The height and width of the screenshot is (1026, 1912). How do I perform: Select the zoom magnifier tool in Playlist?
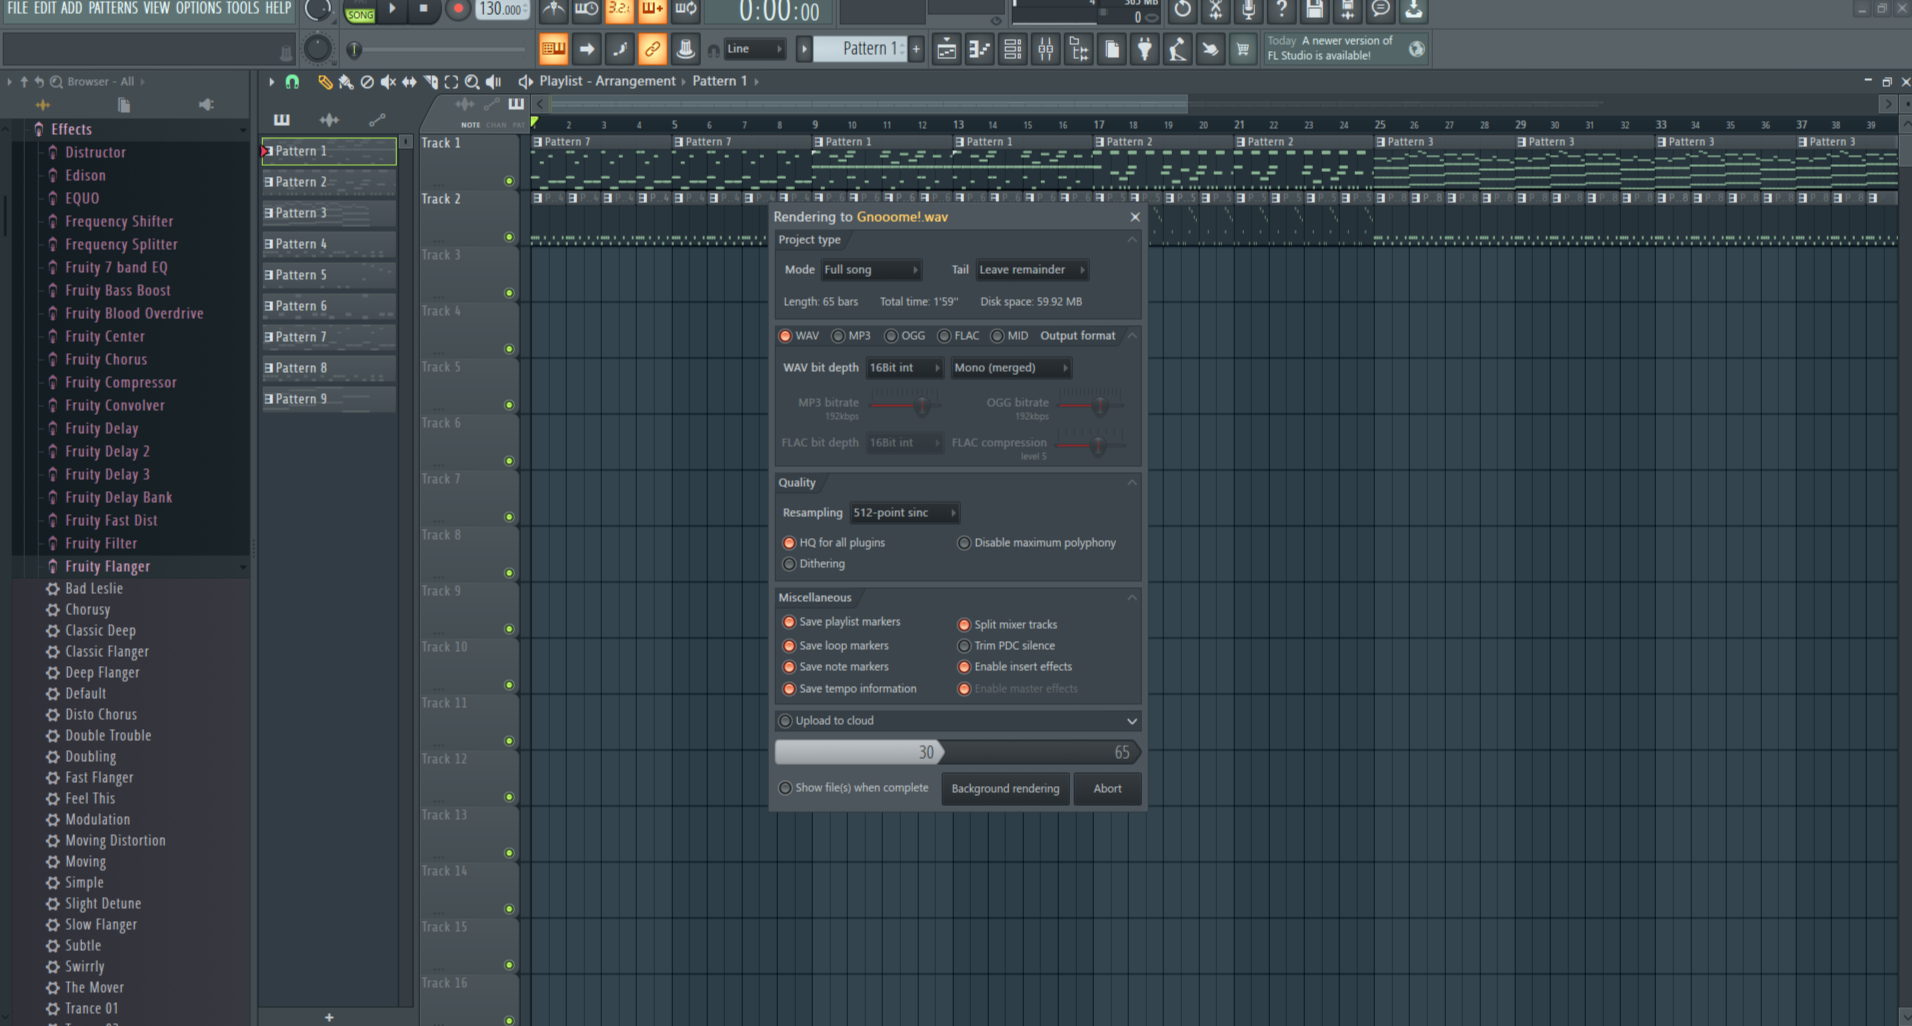pyautogui.click(x=472, y=82)
